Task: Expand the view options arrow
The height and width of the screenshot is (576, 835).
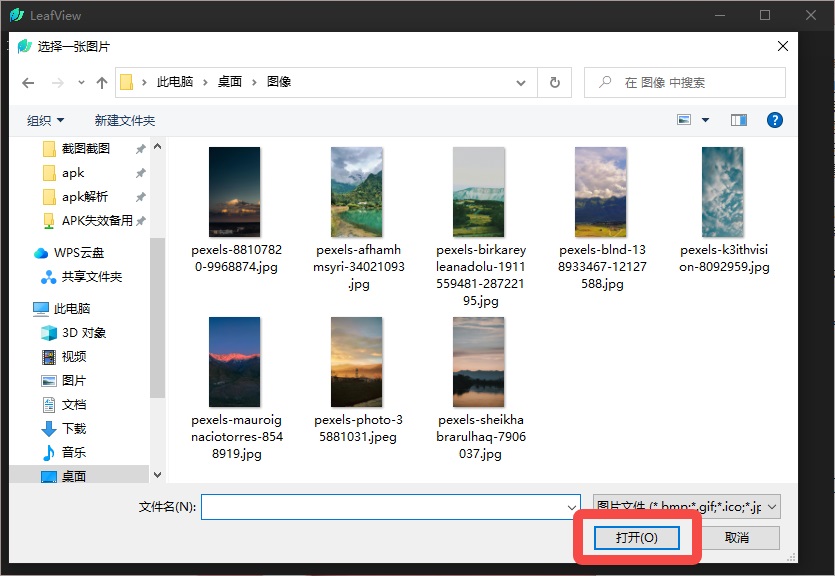Action: pos(705,120)
